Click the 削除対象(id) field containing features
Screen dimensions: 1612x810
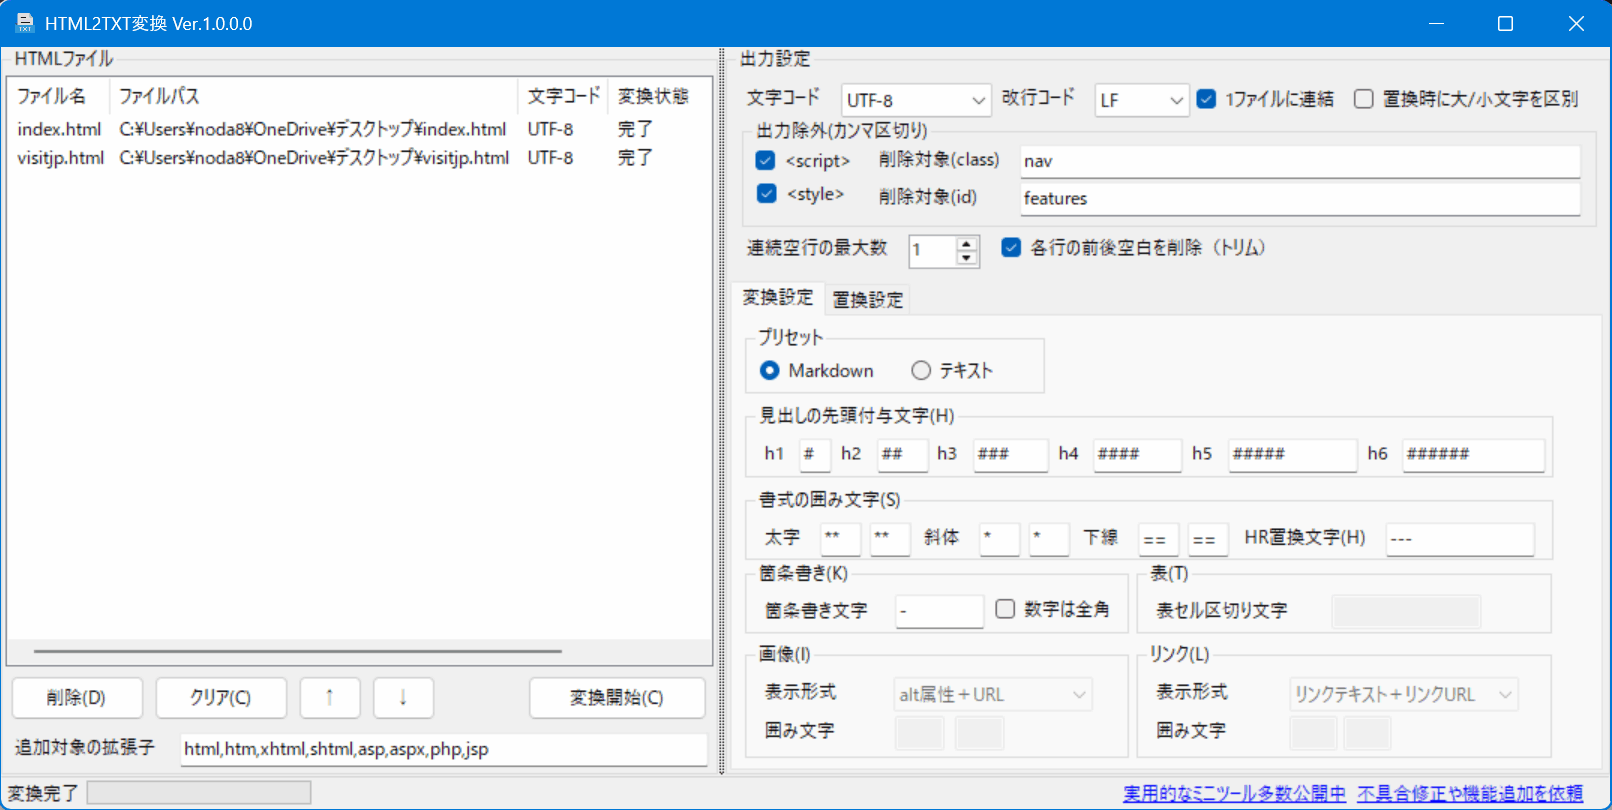coord(1300,198)
